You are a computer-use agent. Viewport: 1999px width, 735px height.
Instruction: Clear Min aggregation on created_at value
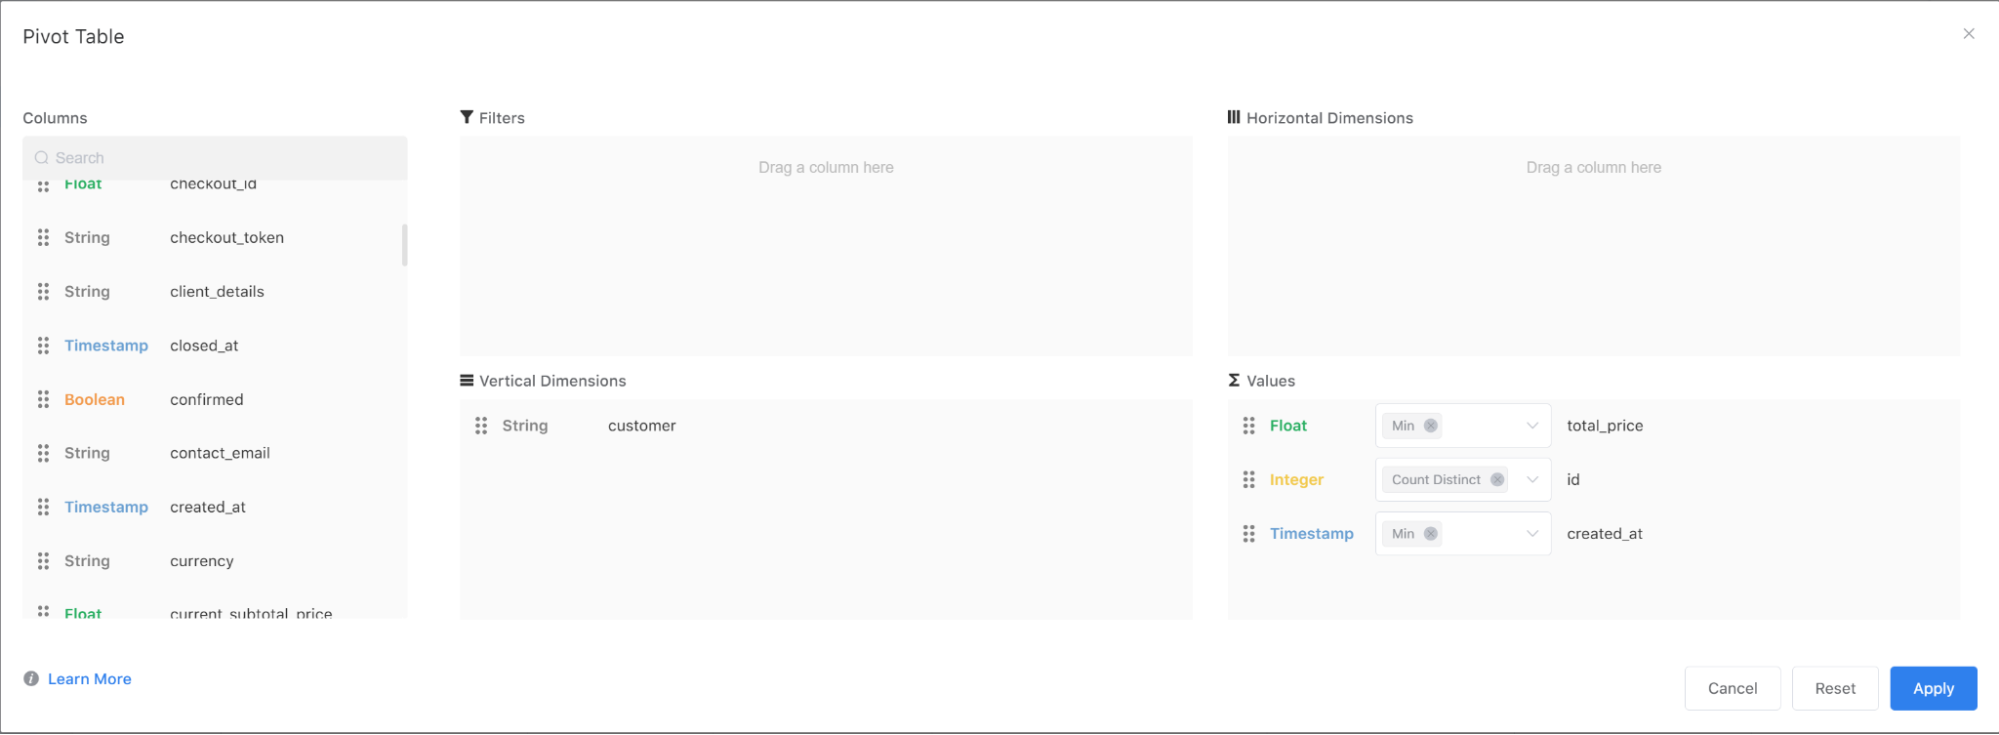[x=1431, y=534]
